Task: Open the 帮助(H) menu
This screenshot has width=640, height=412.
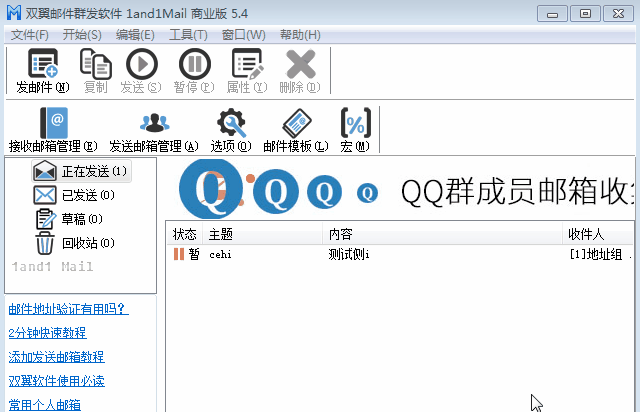Action: point(300,35)
